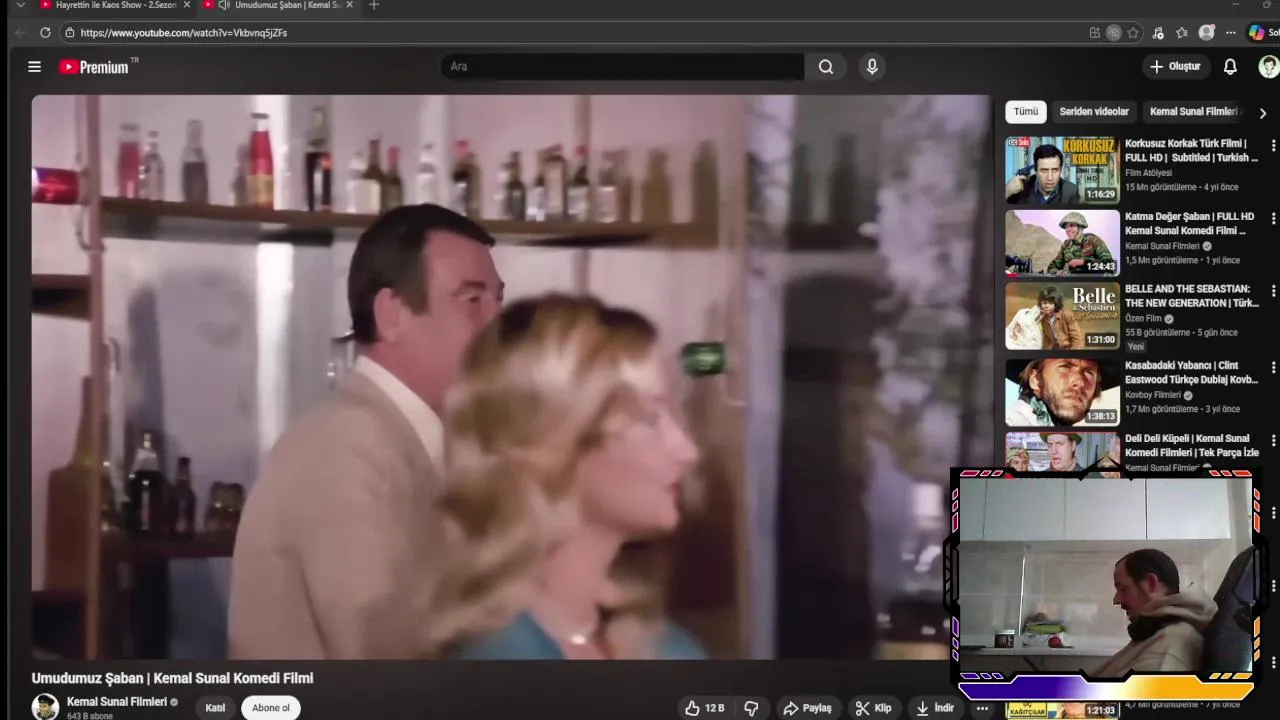Click the Umudumuz Şaban video title

pyautogui.click(x=172, y=678)
